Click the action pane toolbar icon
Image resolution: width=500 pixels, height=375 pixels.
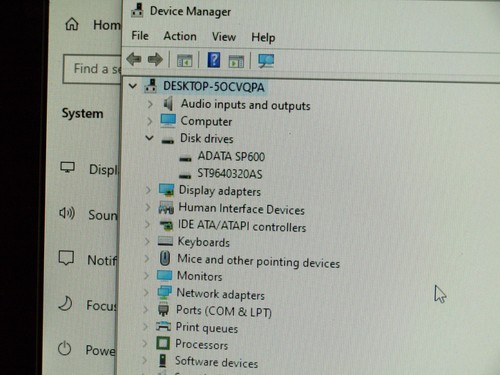click(x=236, y=61)
